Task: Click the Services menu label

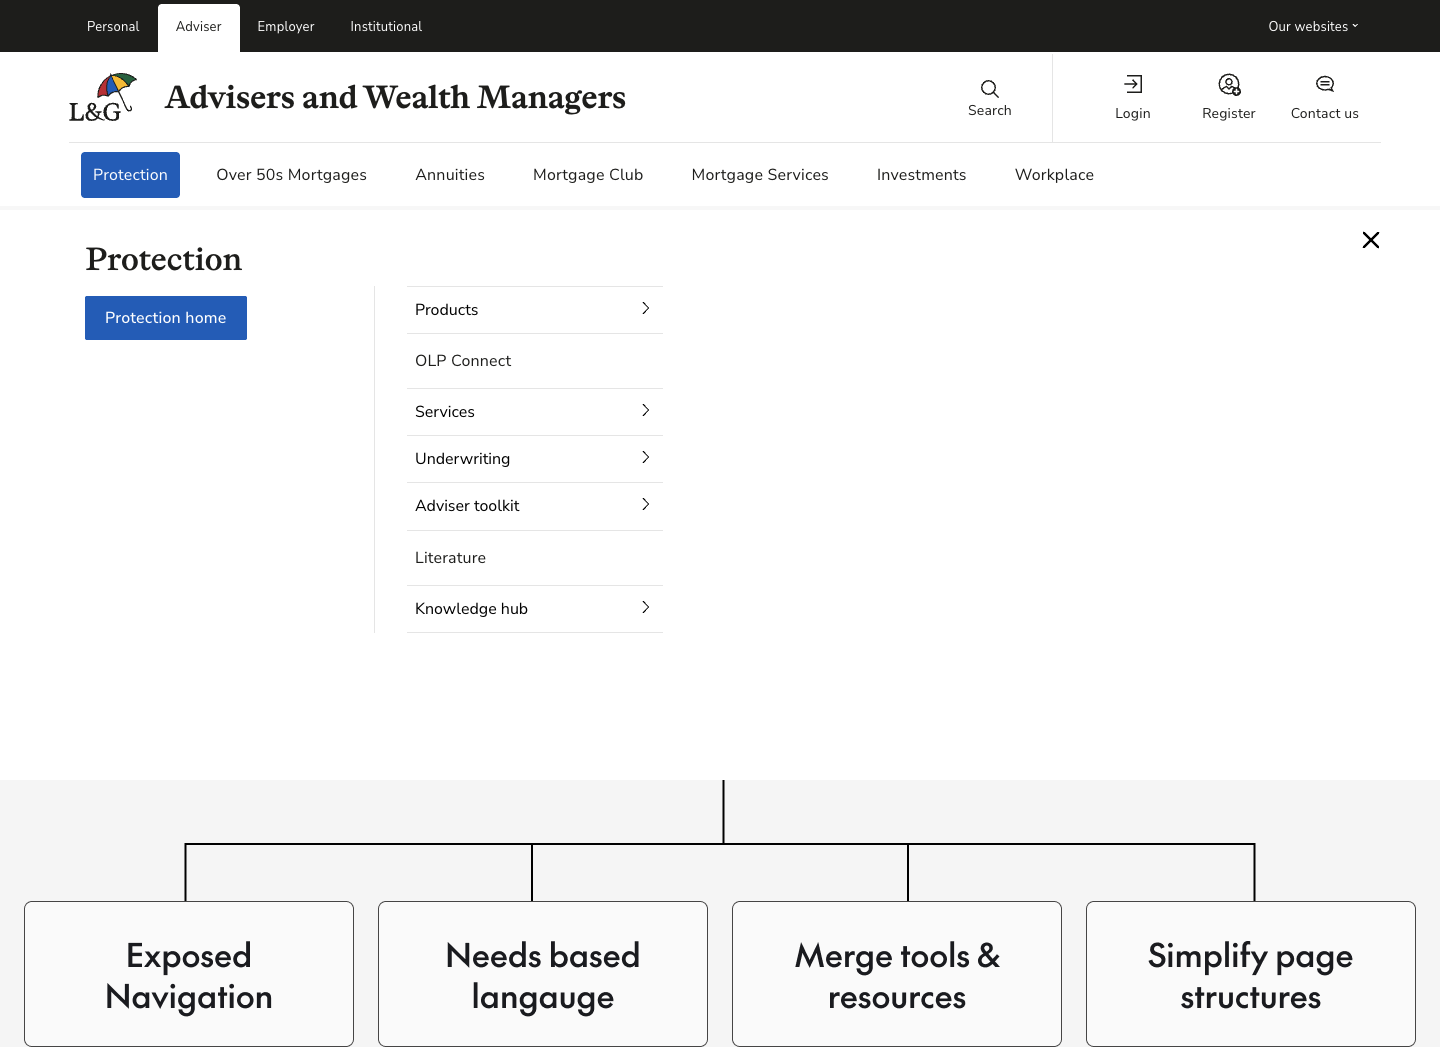Action: 445,412
